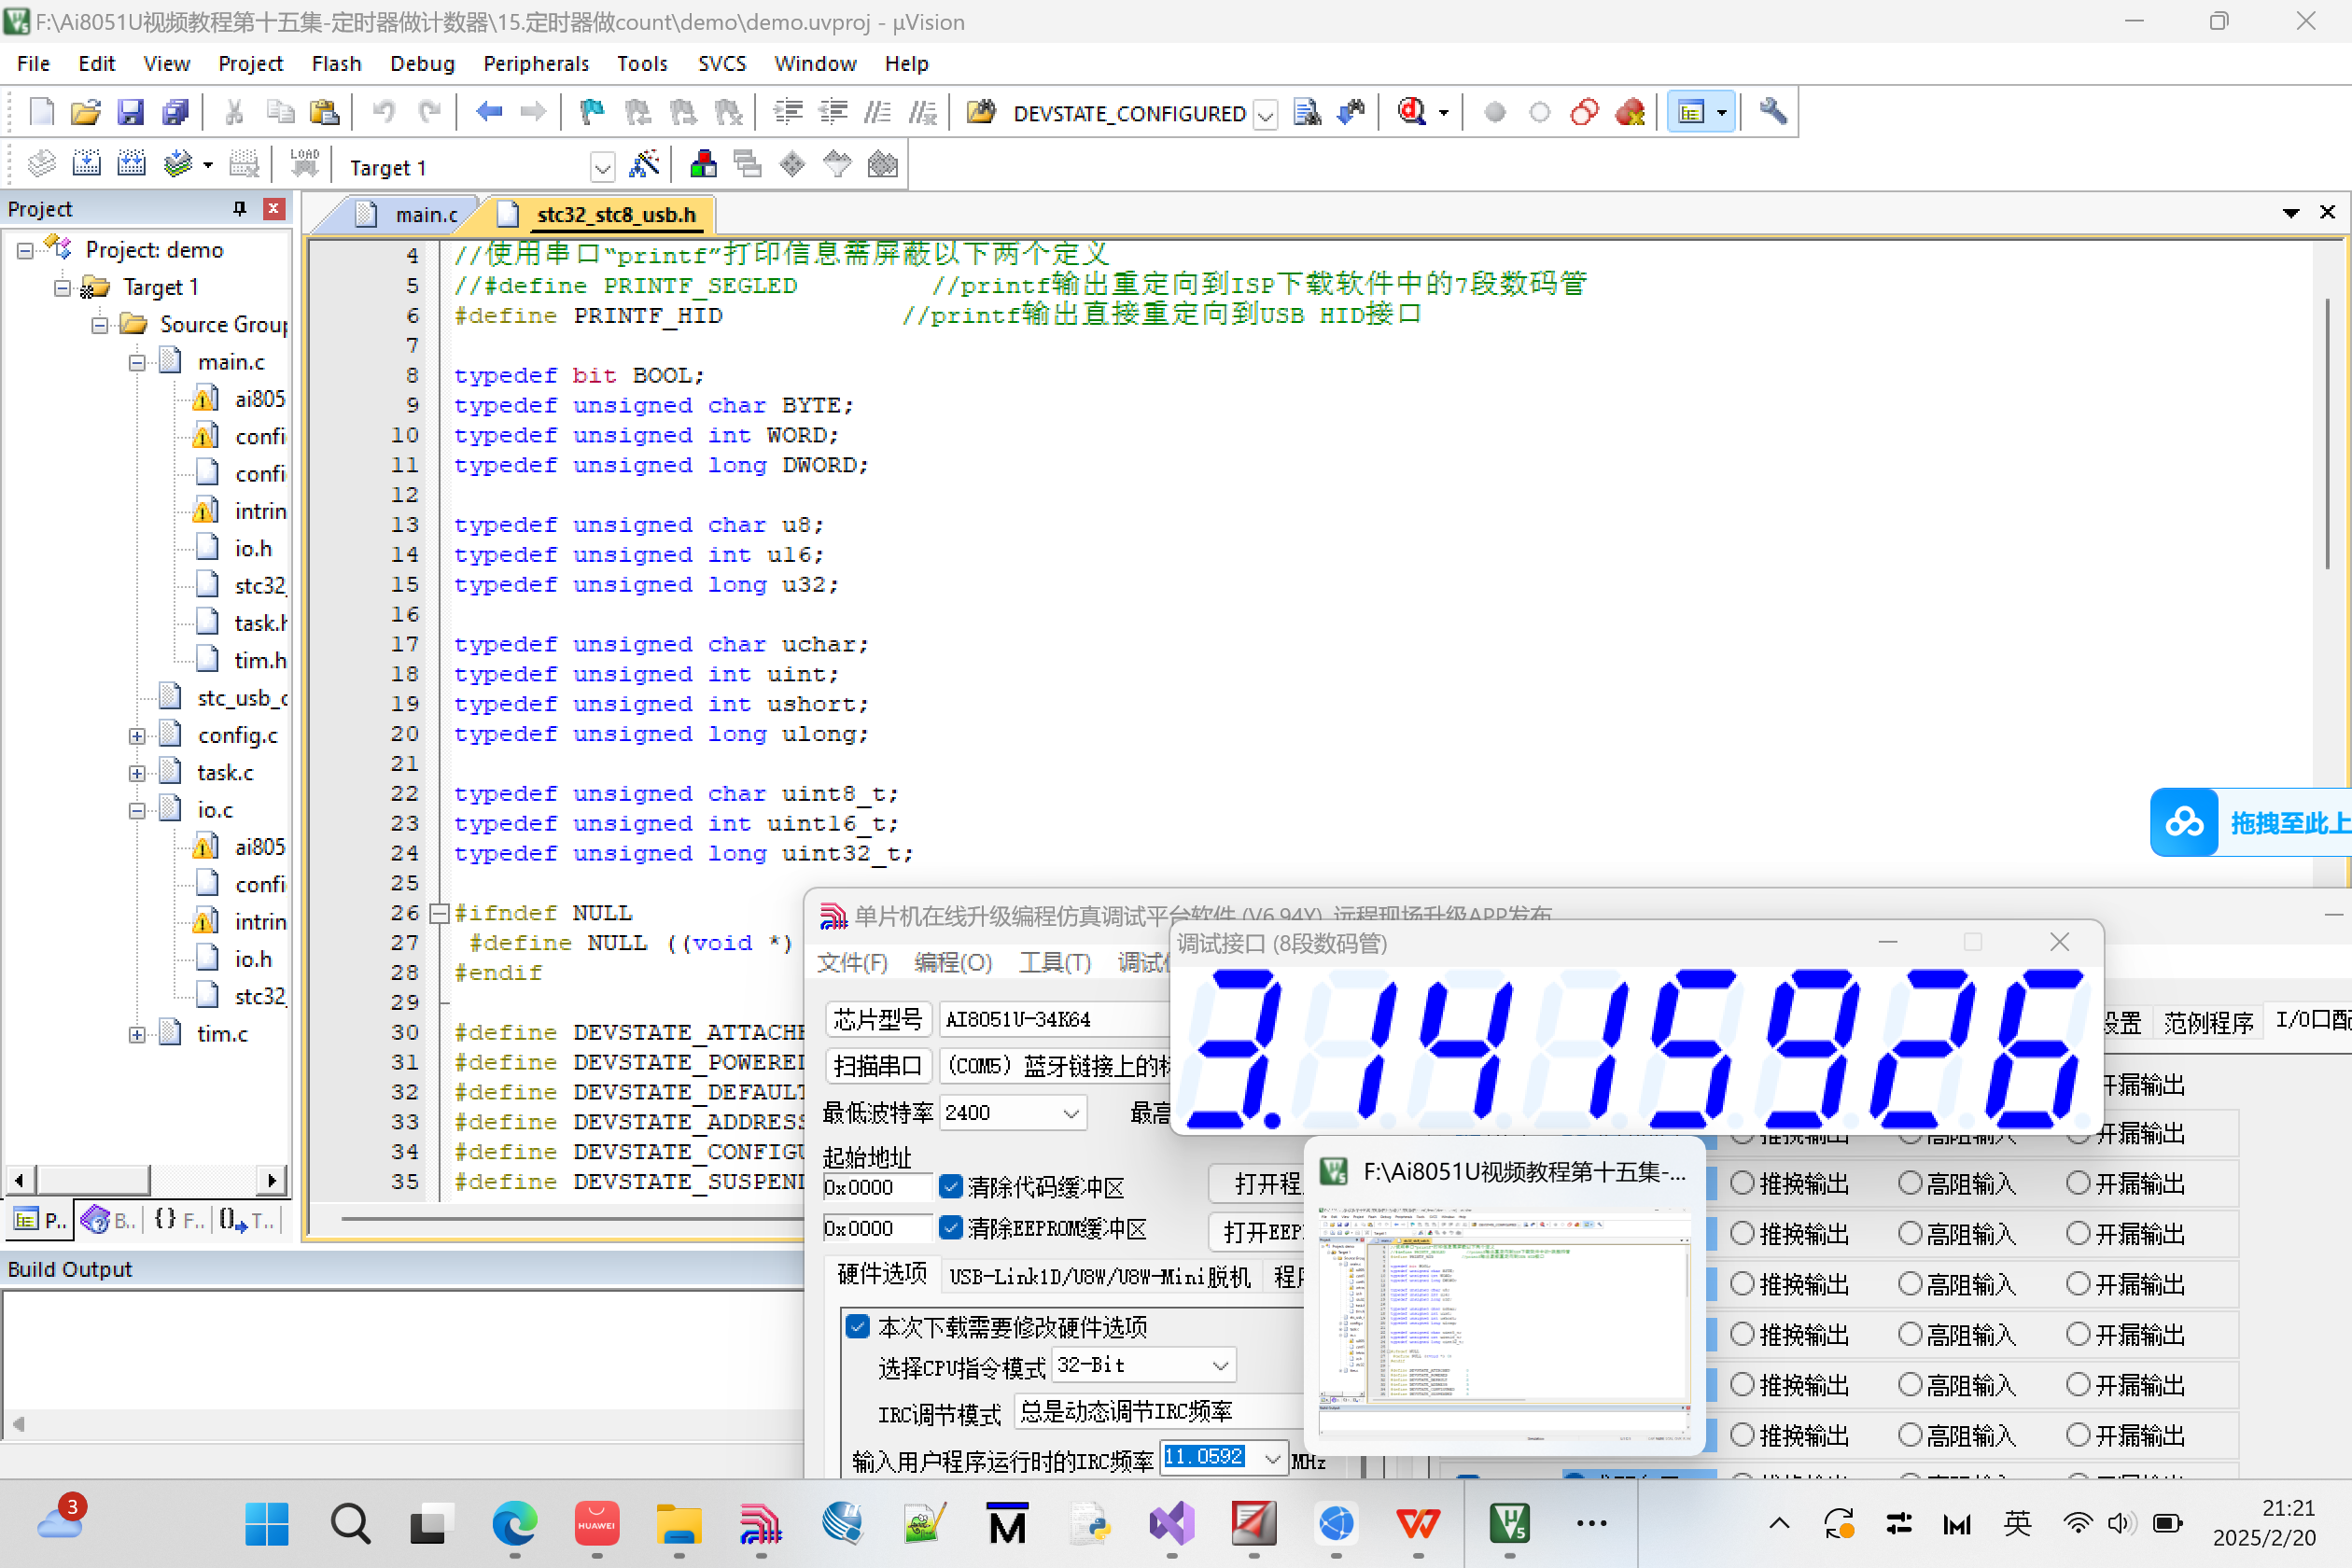Click the µVision window preview thumbnail
The width and height of the screenshot is (2352, 1568).
[1504, 1324]
